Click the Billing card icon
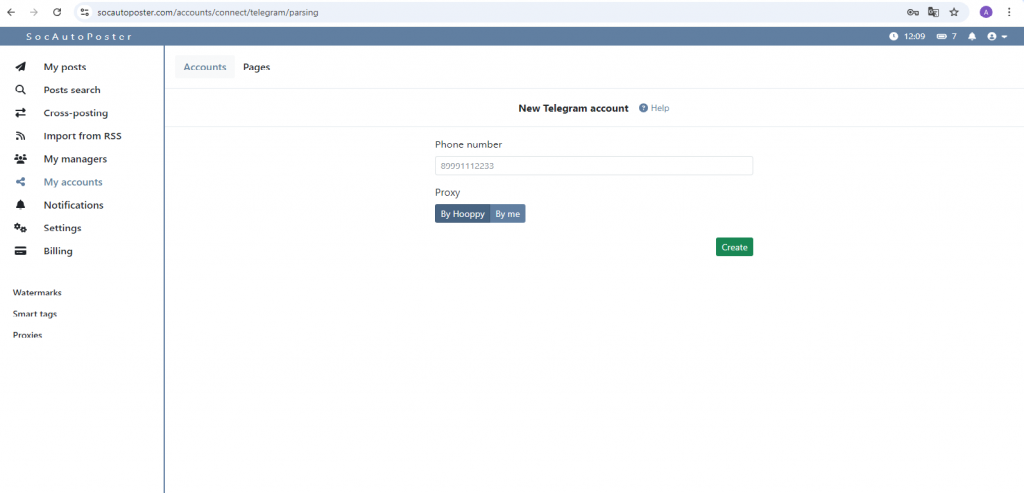Viewport: 1024px width, 493px height. click(20, 251)
